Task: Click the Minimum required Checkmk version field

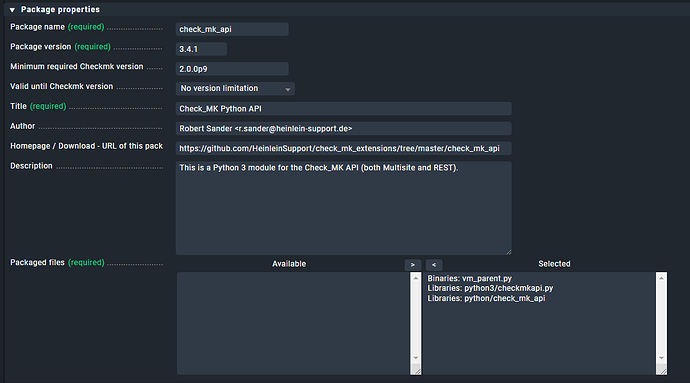Action: [232, 69]
